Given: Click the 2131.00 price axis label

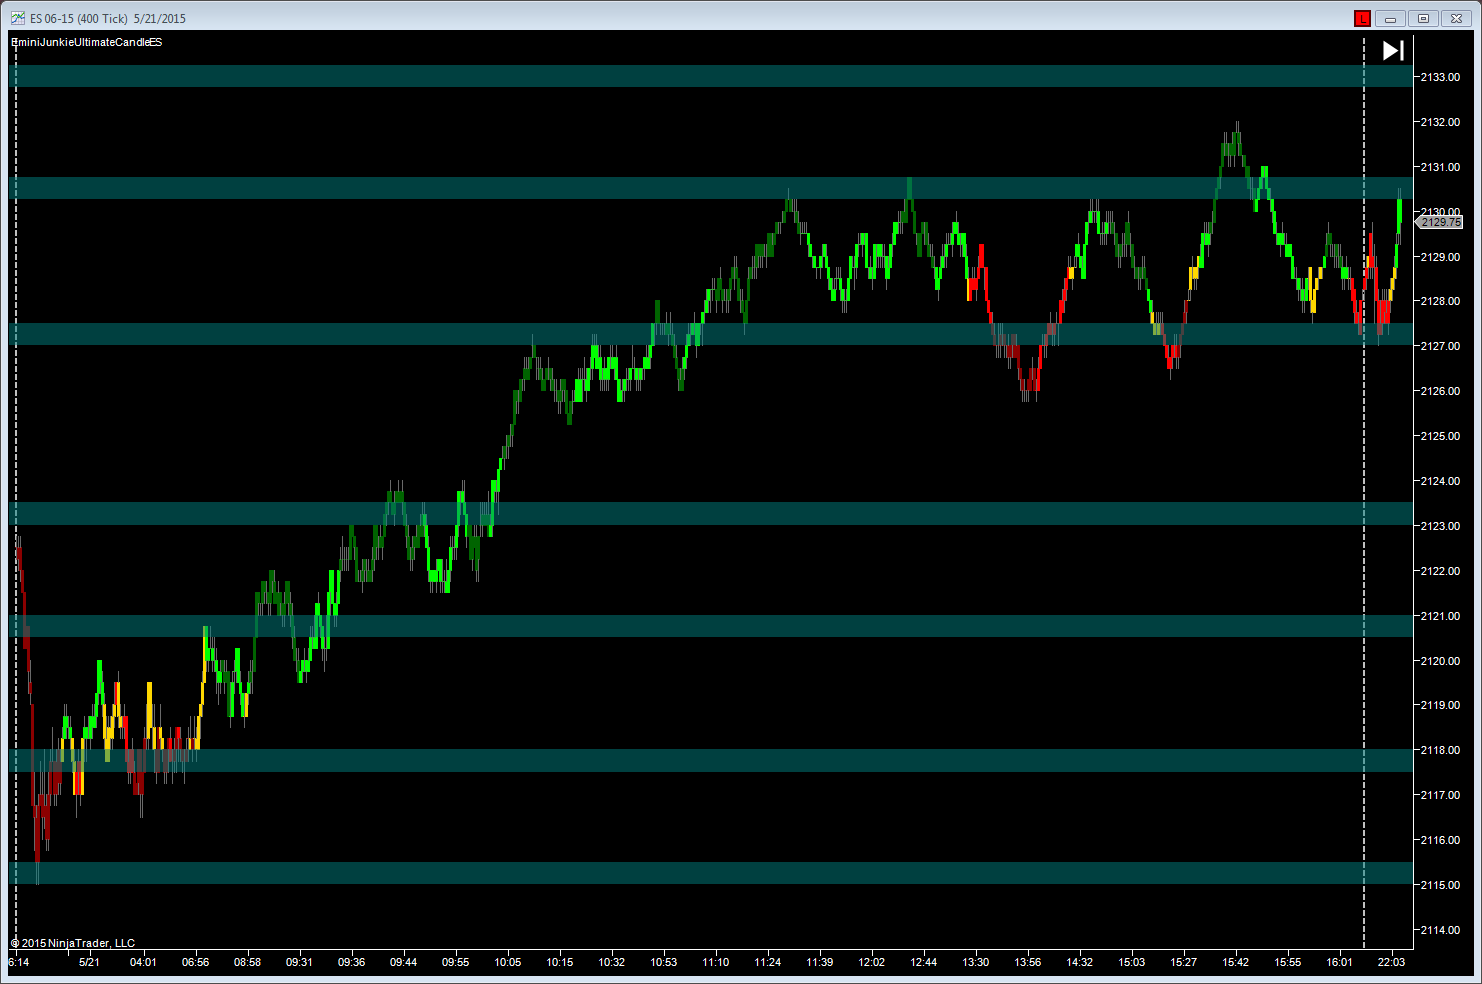Looking at the screenshot, I should pyautogui.click(x=1440, y=167).
